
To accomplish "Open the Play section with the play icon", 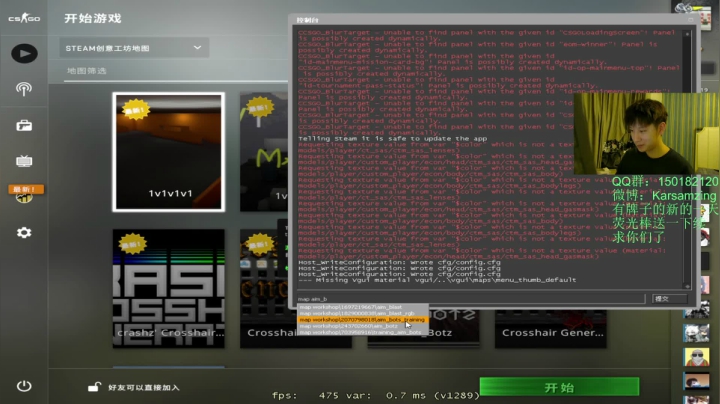I will [x=24, y=54].
